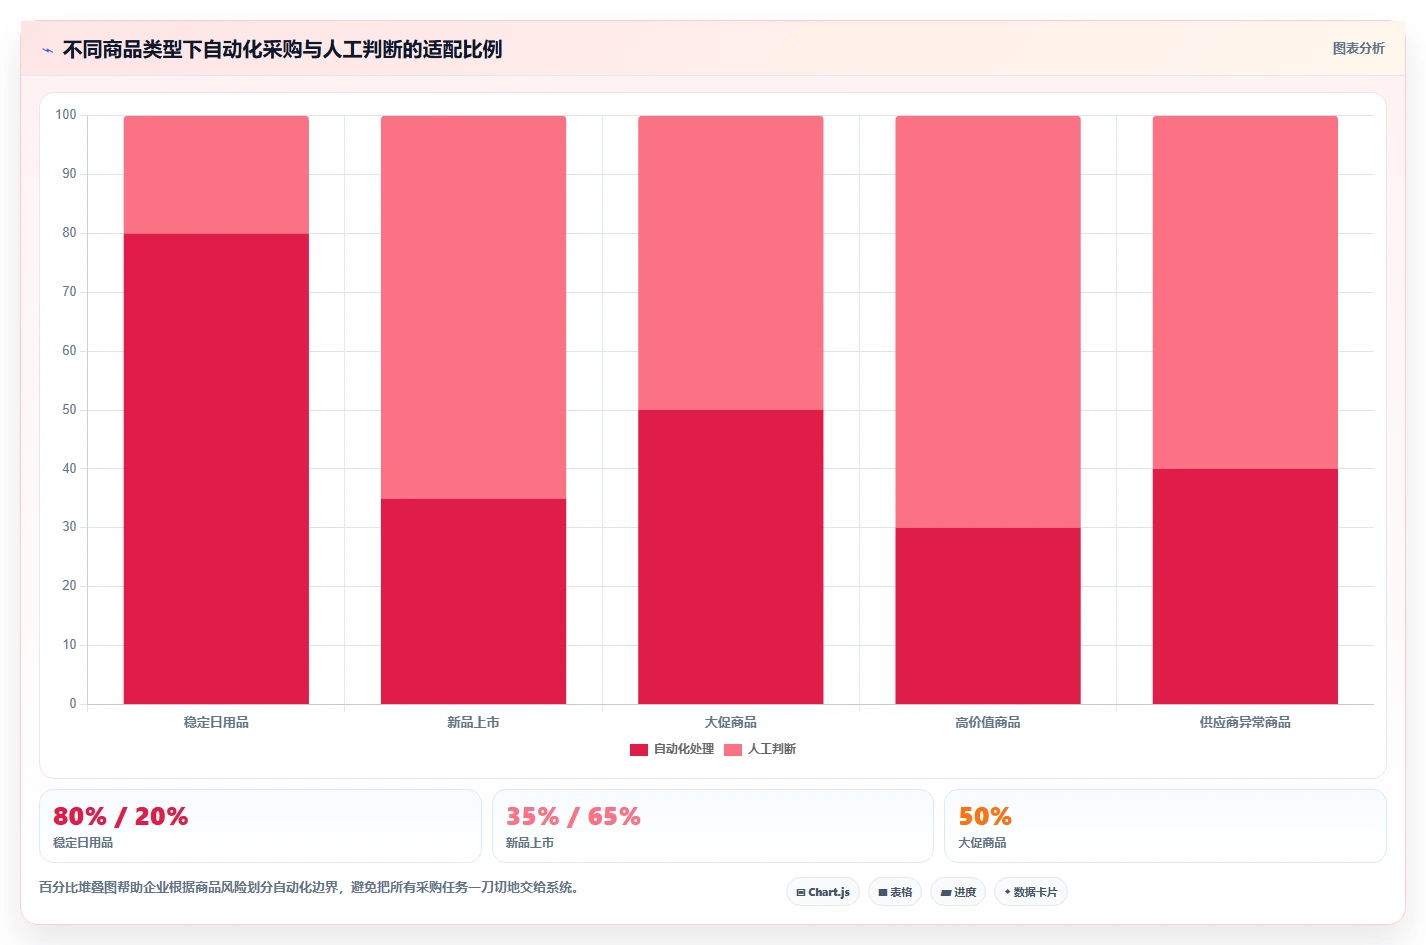Click the 人工判断 legend label
Viewport: 1426px width, 945px height.
[772, 749]
